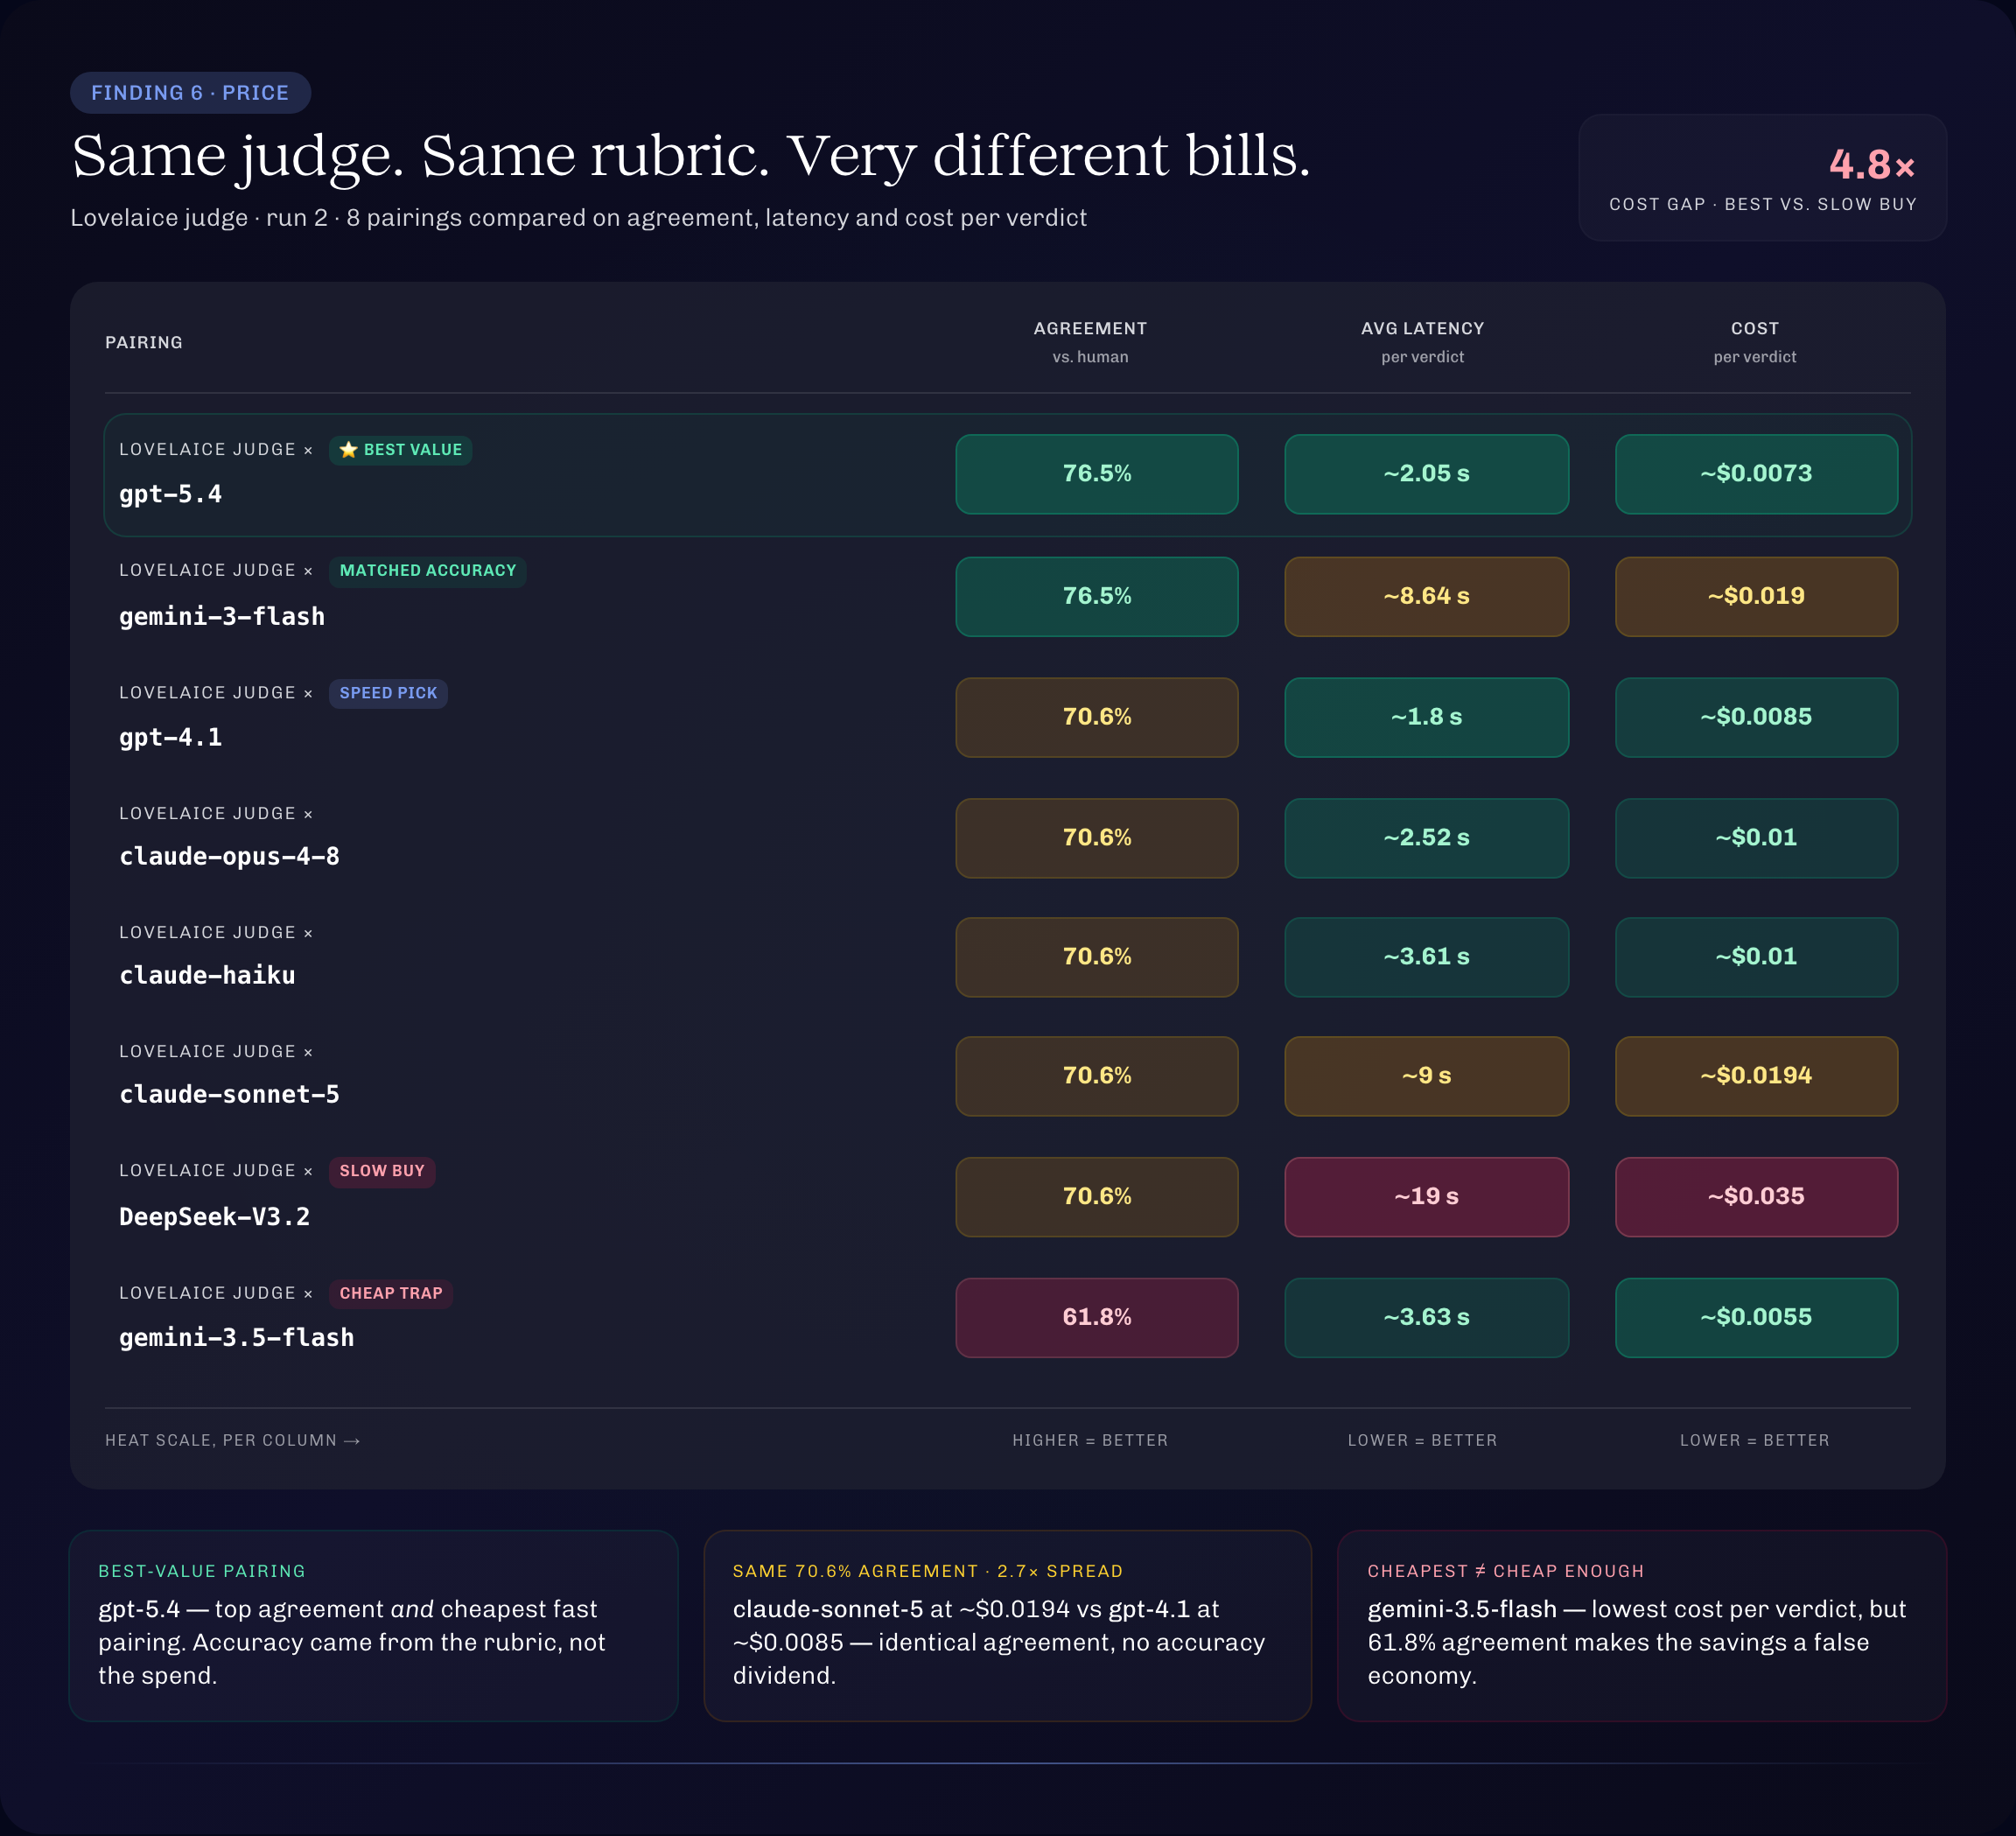
Task: Click the ~3.61 s latency cell
Action: [1426, 957]
